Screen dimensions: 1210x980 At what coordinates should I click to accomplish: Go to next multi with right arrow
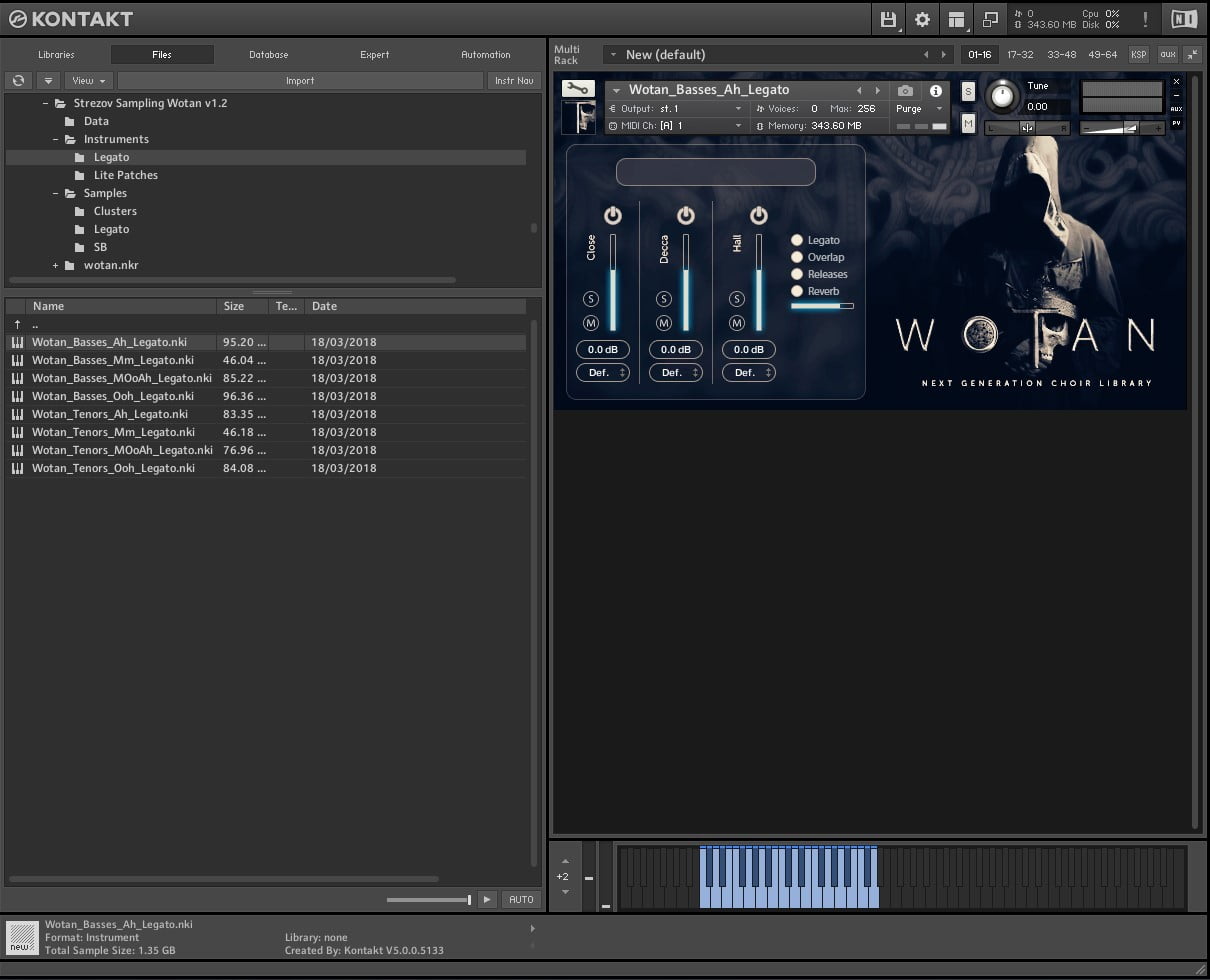943,54
